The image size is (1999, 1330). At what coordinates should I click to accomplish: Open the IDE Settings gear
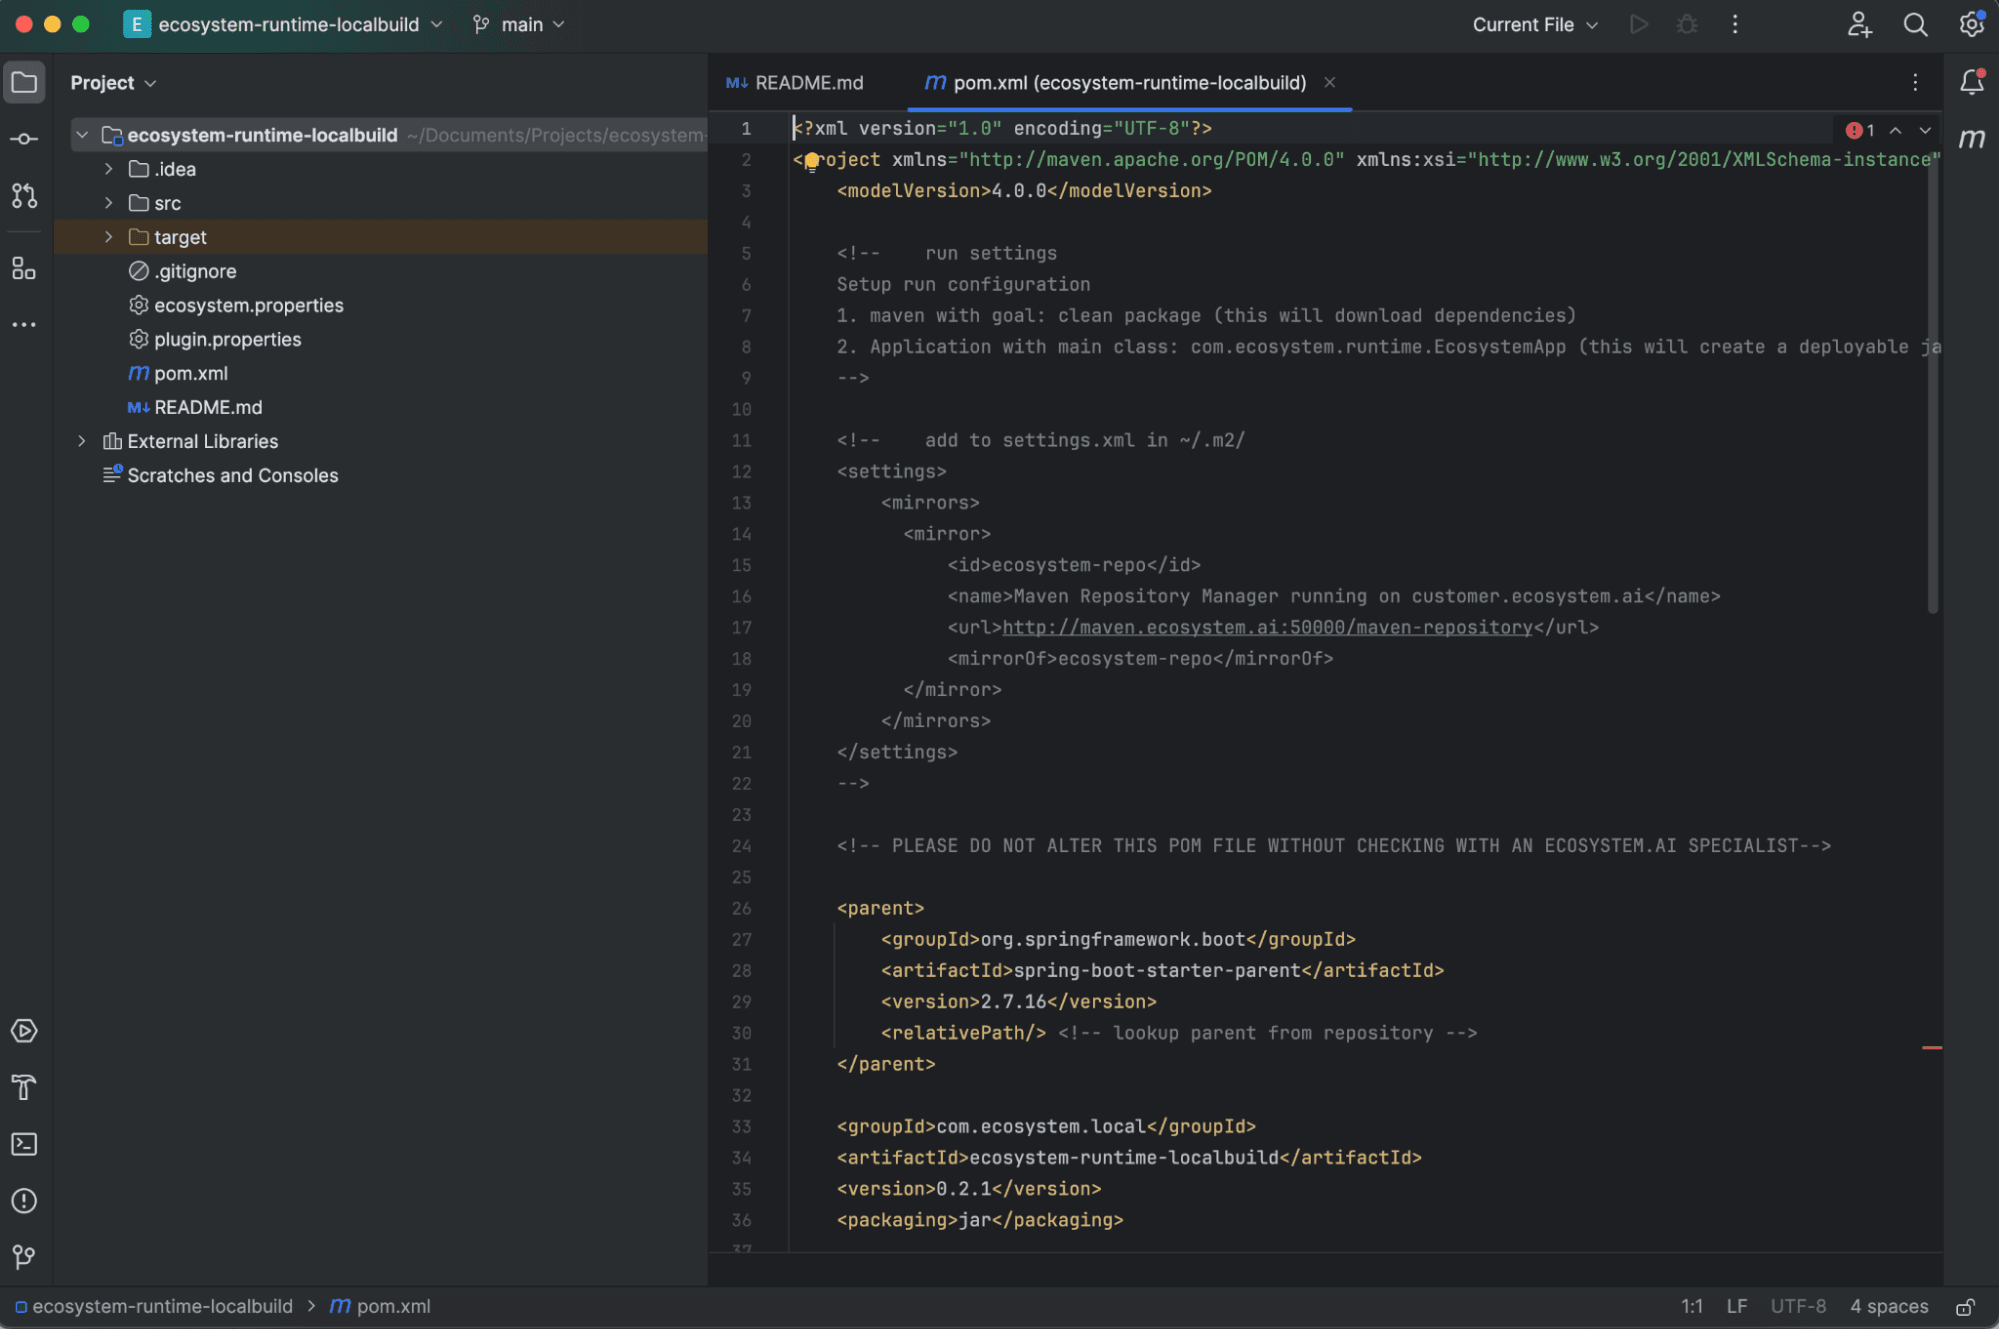point(1971,24)
